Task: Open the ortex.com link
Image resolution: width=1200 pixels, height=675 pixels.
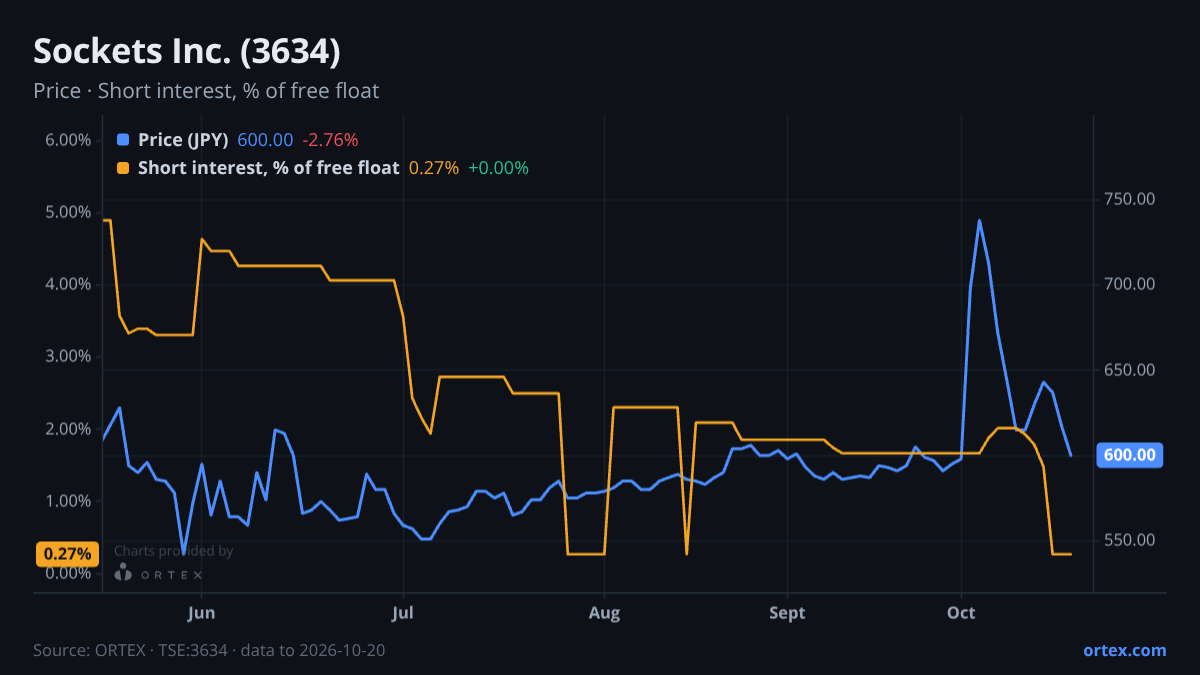Action: point(1124,650)
